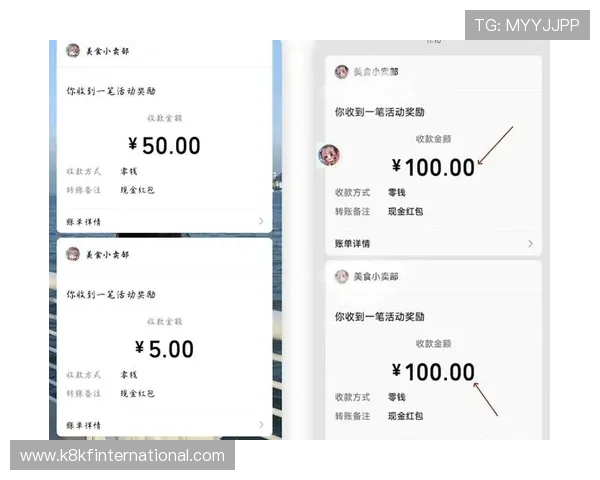The height and width of the screenshot is (480, 600).
Task: Select 现金红包 remark in the ¥5.00 card
Action: click(137, 393)
